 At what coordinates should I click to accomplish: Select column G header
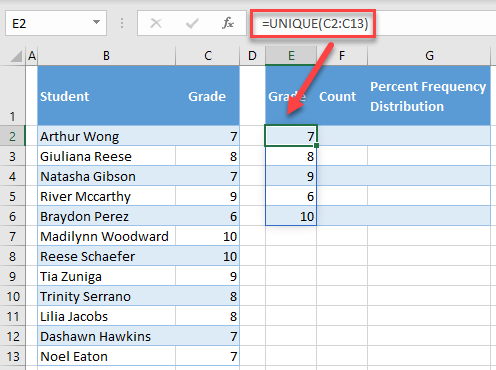(x=429, y=56)
